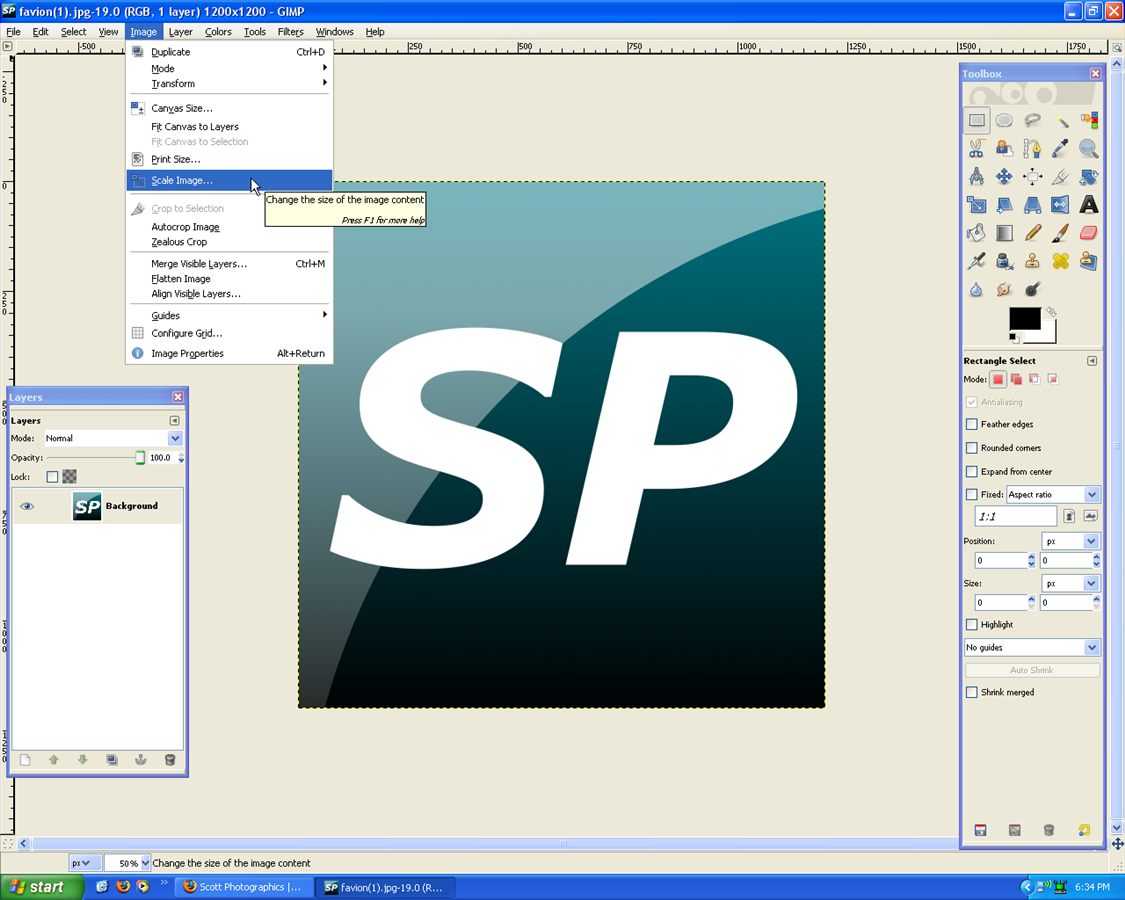Select the Fuzzy Select magic wand tool
1125x900 pixels.
point(1061,121)
